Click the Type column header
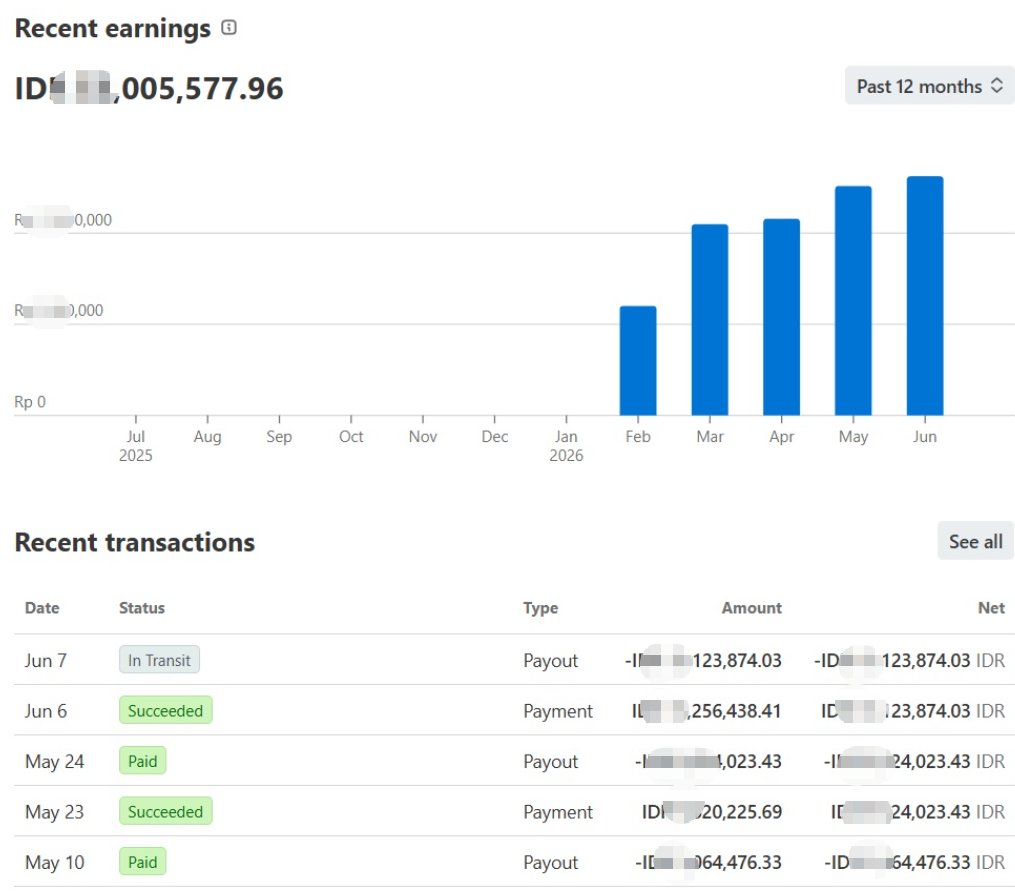Image resolution: width=1015 pixels, height=895 pixels. [x=541, y=608]
